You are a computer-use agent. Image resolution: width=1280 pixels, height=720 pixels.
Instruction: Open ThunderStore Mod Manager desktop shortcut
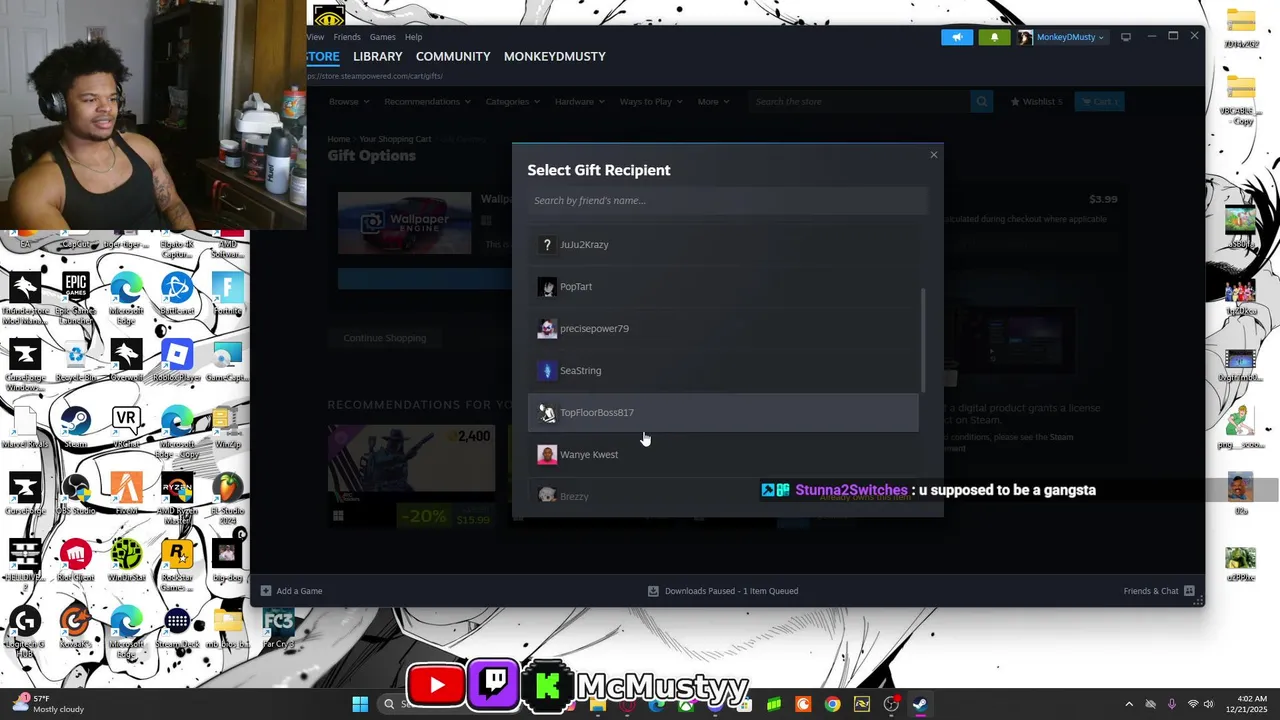[25, 298]
